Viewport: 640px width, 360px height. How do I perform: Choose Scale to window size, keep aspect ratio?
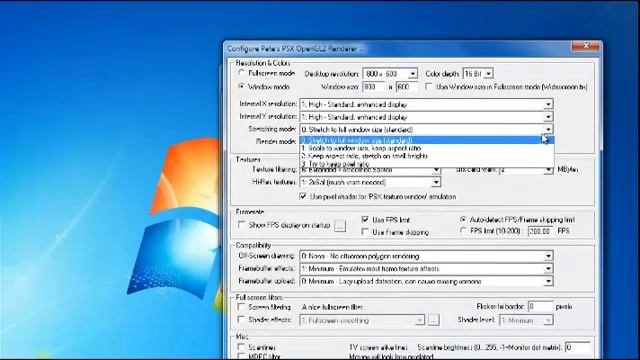click(427, 148)
